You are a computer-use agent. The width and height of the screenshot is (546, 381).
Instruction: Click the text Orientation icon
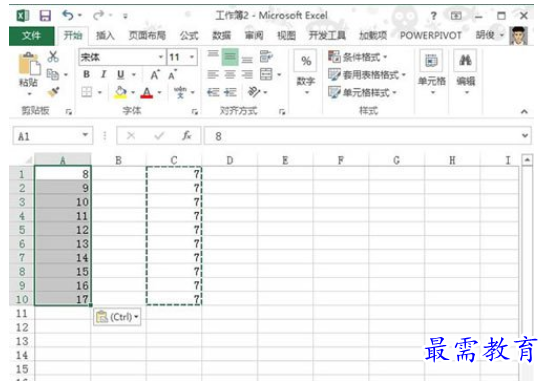click(x=254, y=92)
